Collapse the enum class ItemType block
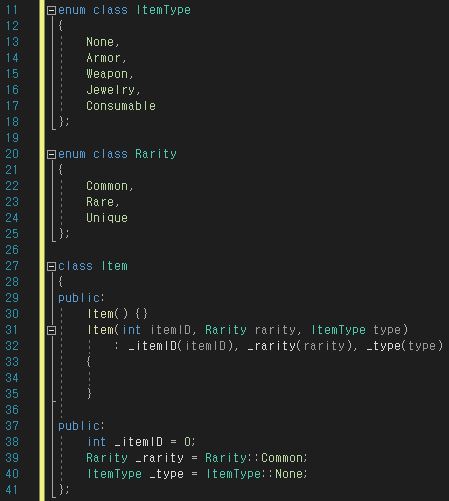449x501 pixels. click(x=51, y=11)
